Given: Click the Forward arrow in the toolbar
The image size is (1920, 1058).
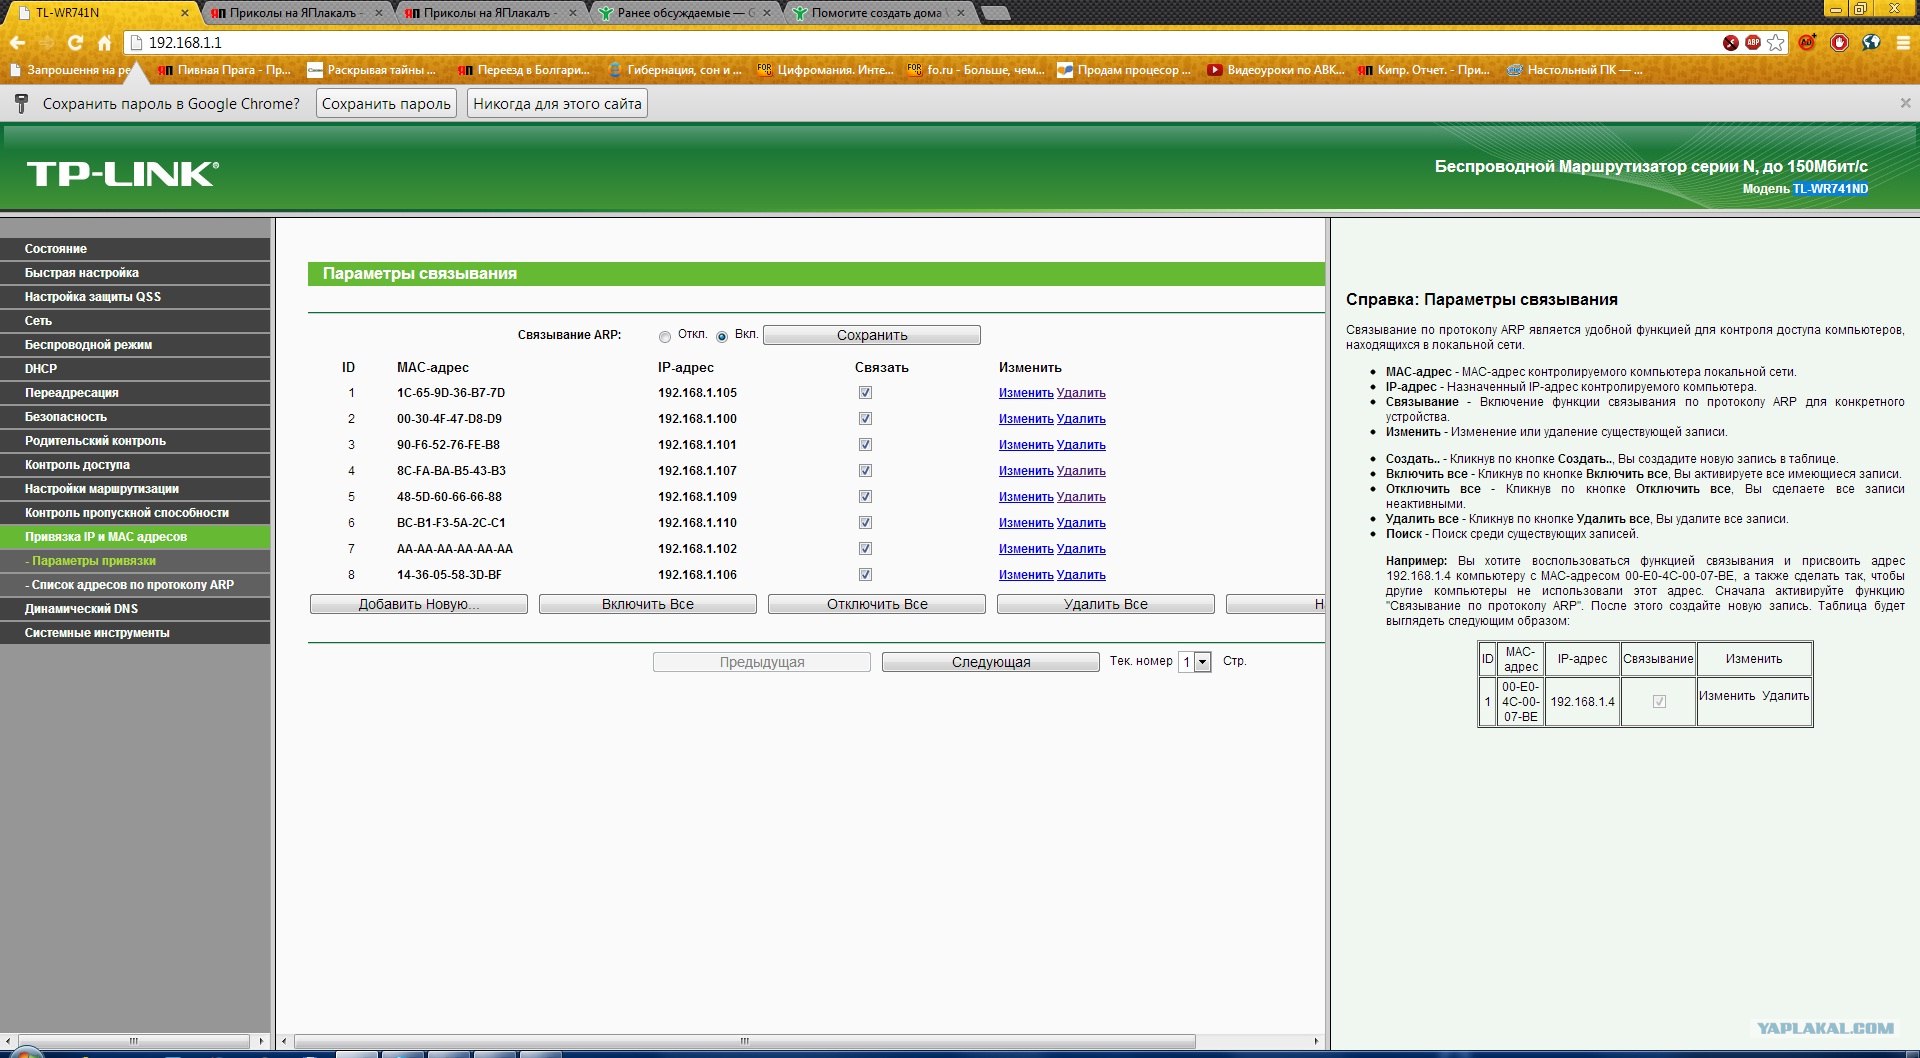Looking at the screenshot, I should [x=46, y=43].
